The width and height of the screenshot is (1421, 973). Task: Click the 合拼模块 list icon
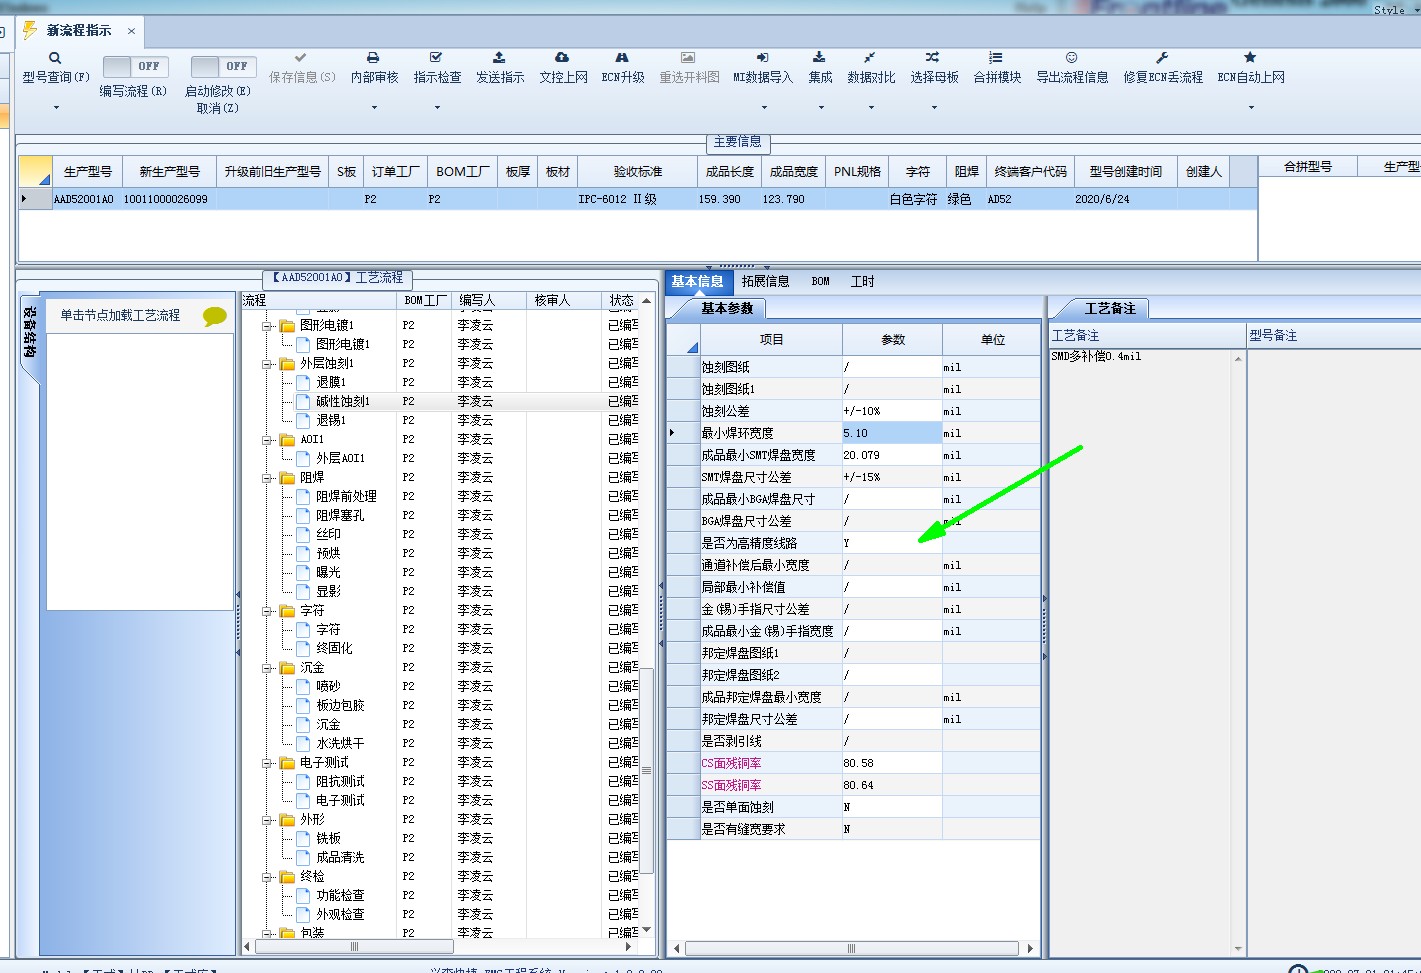click(x=996, y=58)
